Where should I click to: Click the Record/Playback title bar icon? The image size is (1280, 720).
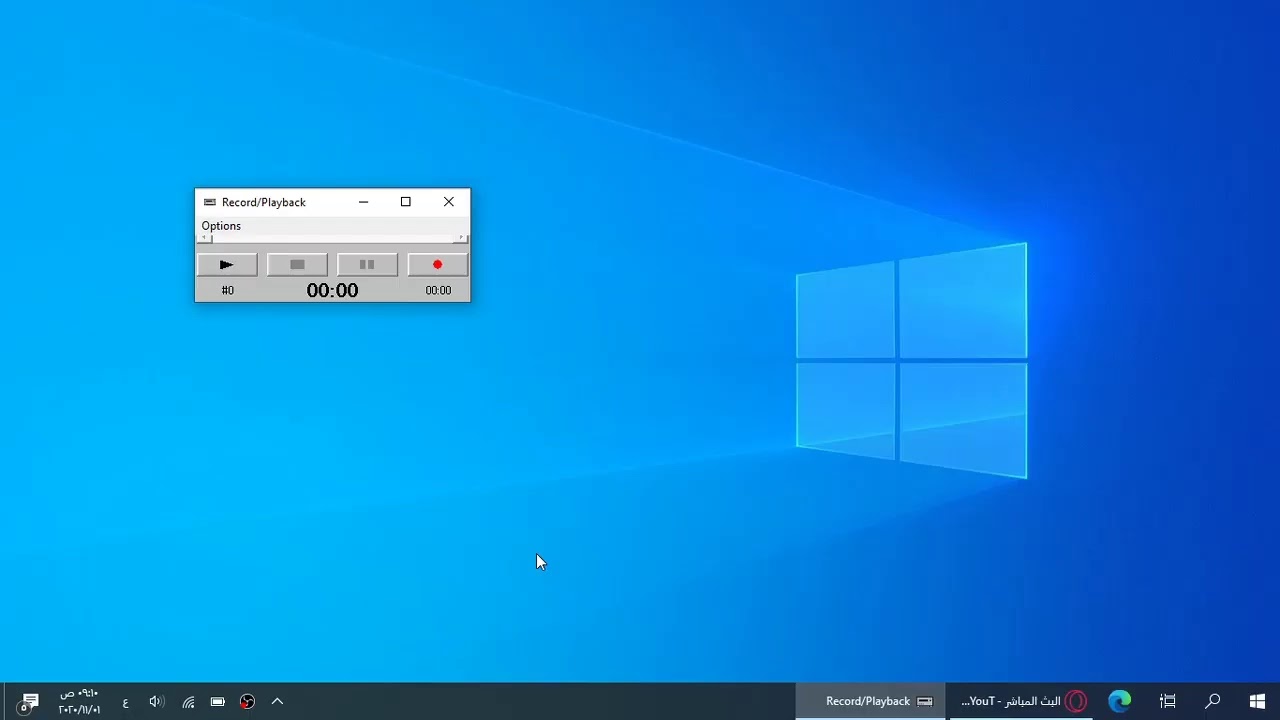(210, 202)
